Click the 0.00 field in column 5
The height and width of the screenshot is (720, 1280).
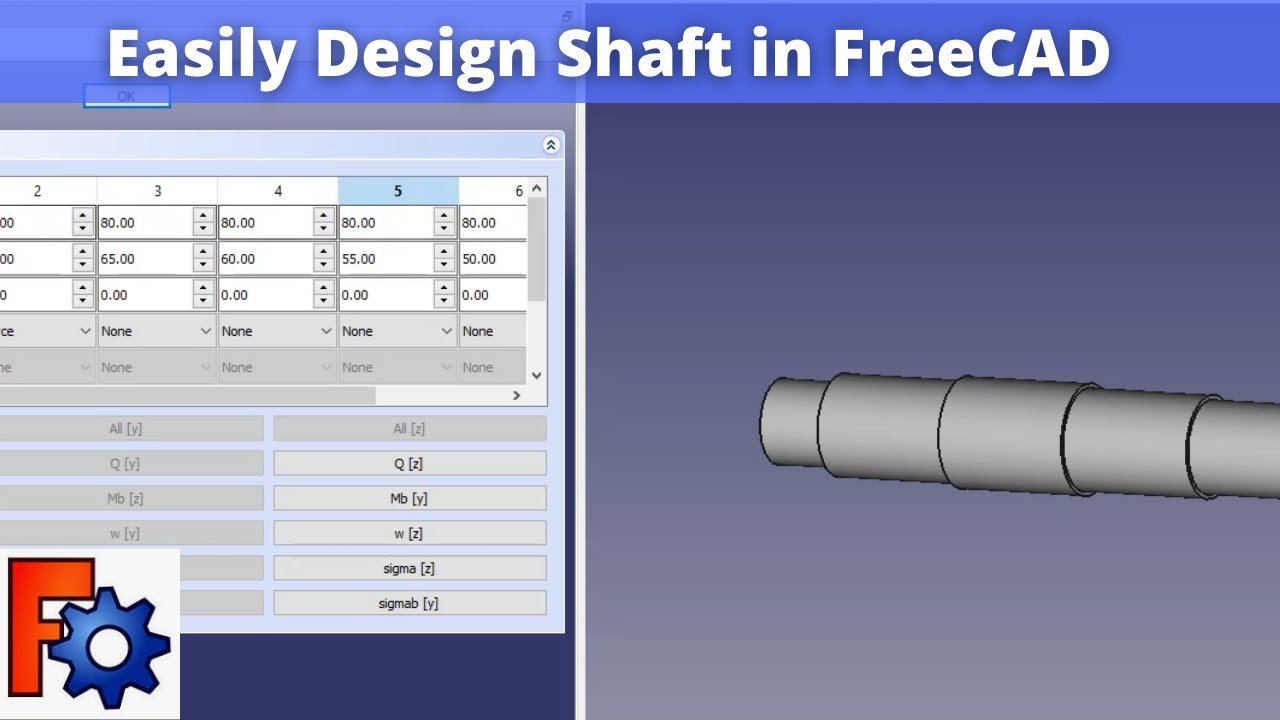(x=386, y=295)
